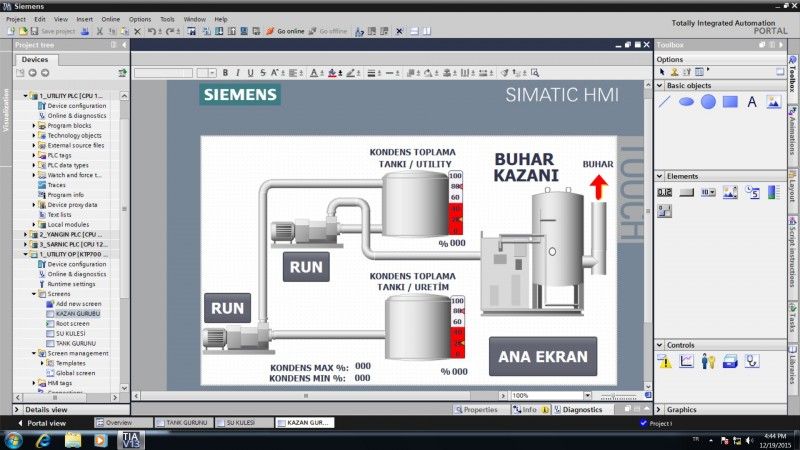Collapse the Elements toolbox section
Viewport: 800px width, 450px height.
(660, 176)
